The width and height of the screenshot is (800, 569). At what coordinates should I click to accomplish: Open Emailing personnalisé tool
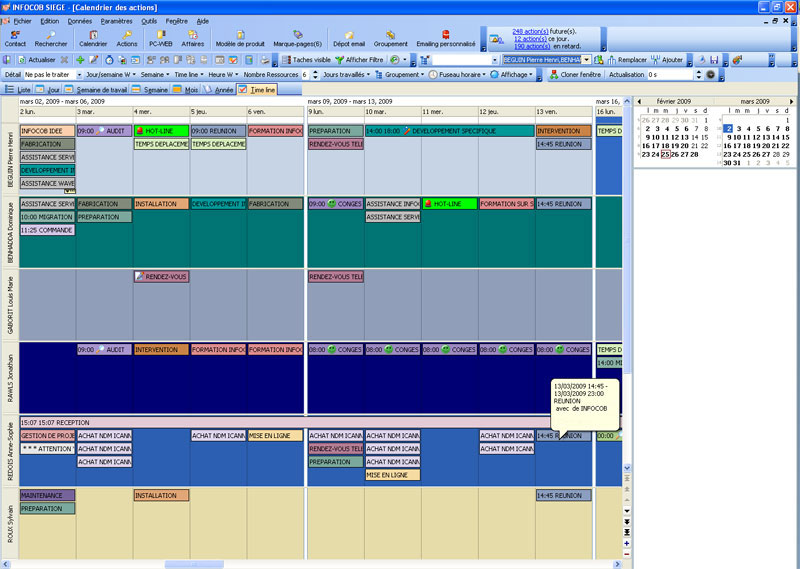pos(446,38)
